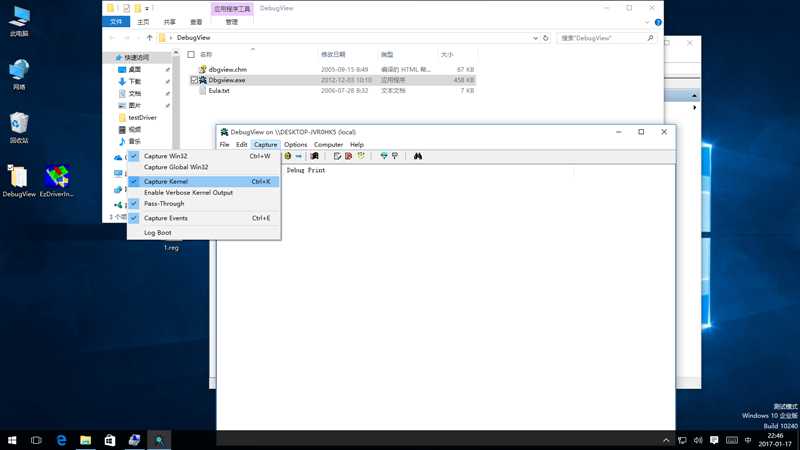Open the 共享 ribbon tab in Explorer

point(169,22)
